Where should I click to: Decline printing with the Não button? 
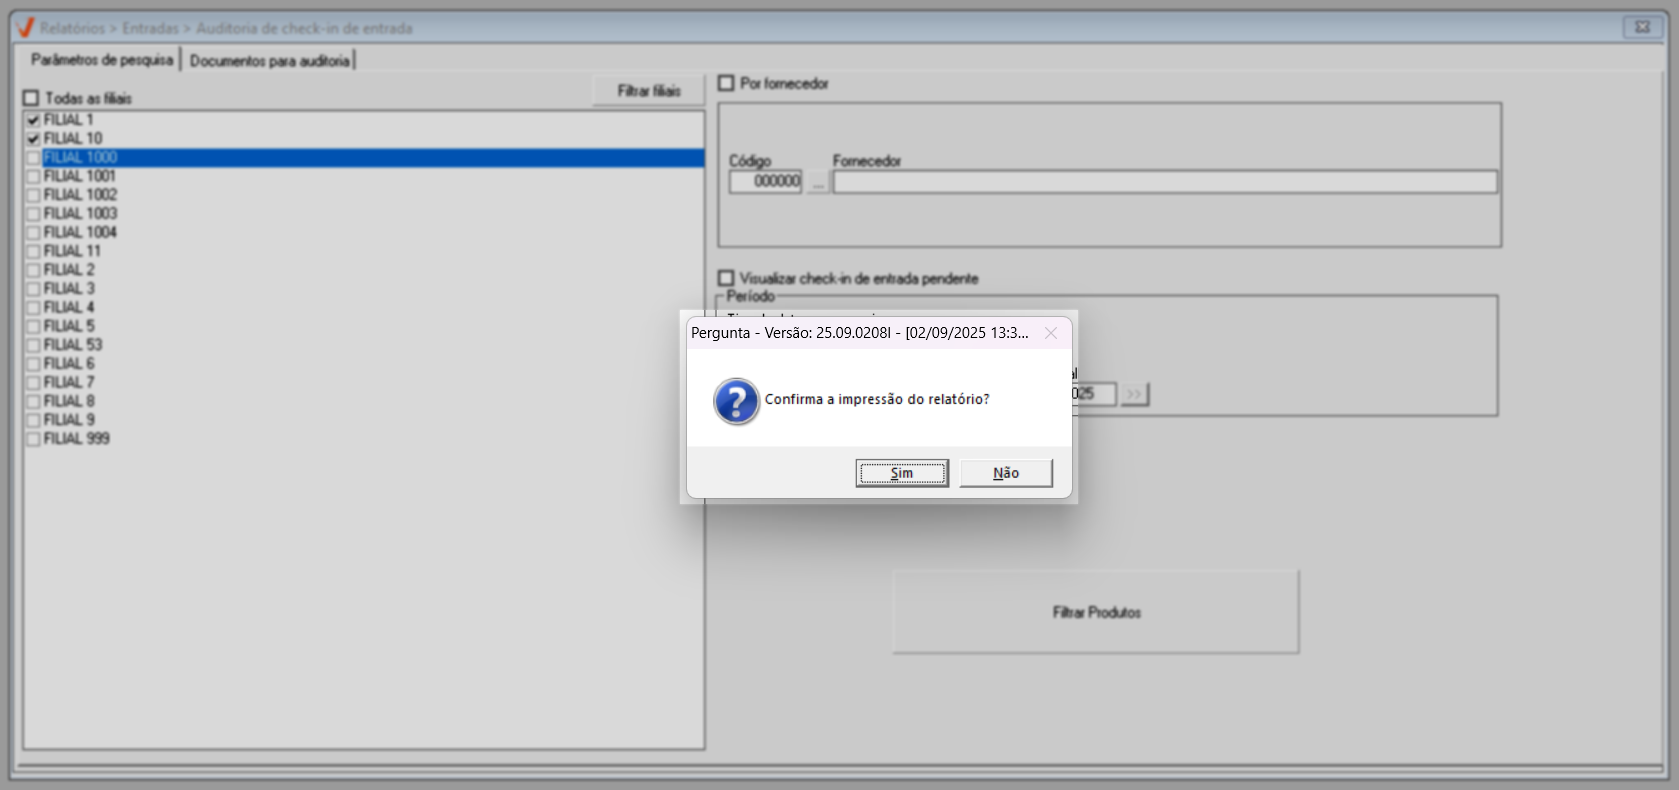(1006, 473)
